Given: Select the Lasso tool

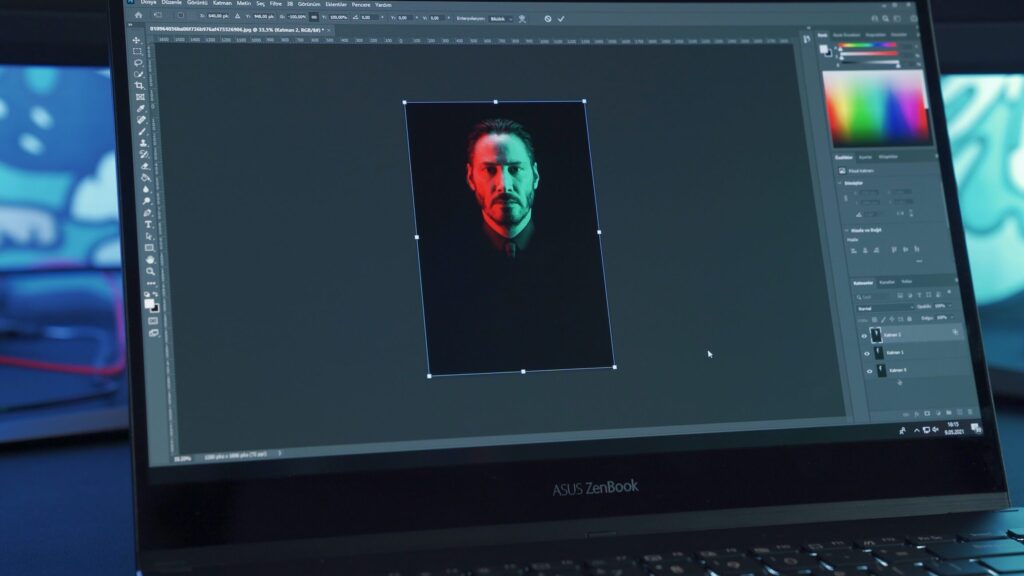Looking at the screenshot, I should tap(138, 63).
